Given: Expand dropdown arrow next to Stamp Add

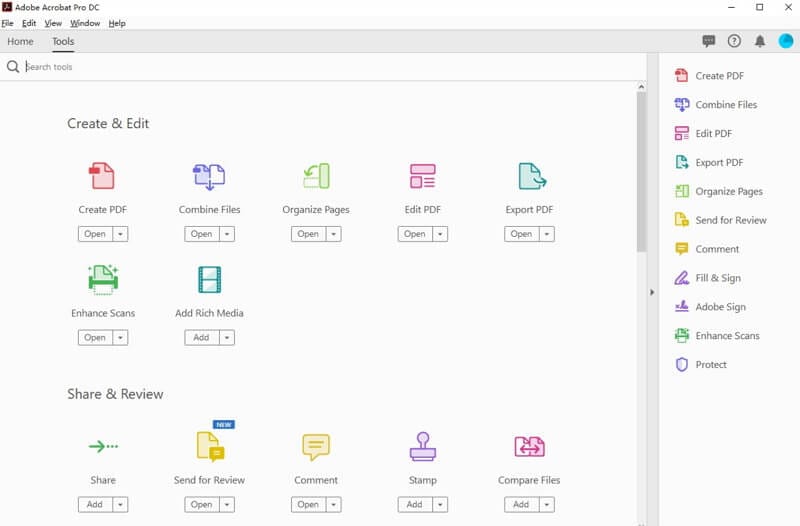Looking at the screenshot, I should coord(440,505).
